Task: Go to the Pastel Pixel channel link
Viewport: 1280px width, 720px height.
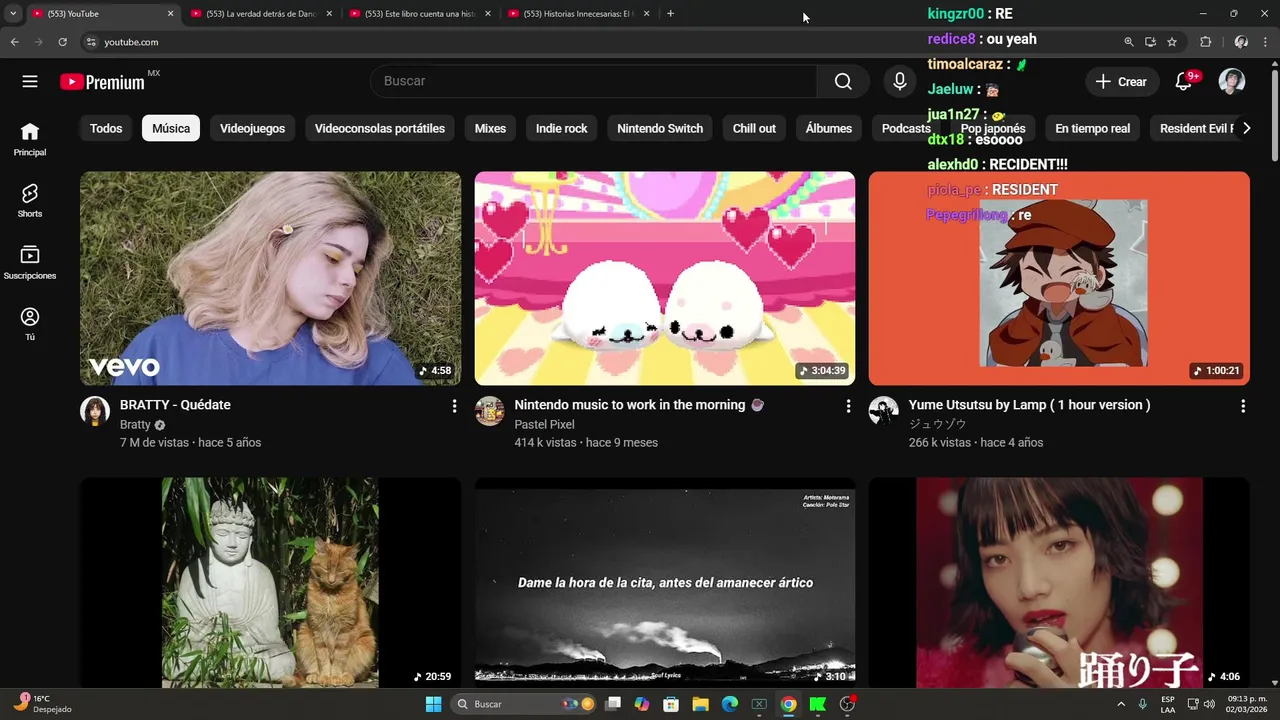Action: coord(544,425)
